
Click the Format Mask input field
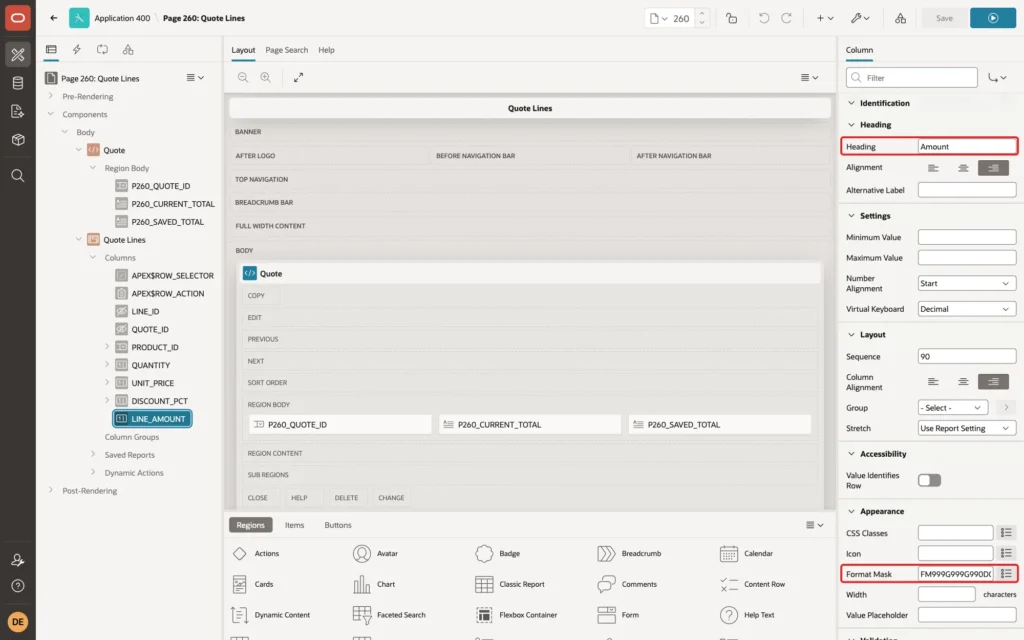click(955, 574)
